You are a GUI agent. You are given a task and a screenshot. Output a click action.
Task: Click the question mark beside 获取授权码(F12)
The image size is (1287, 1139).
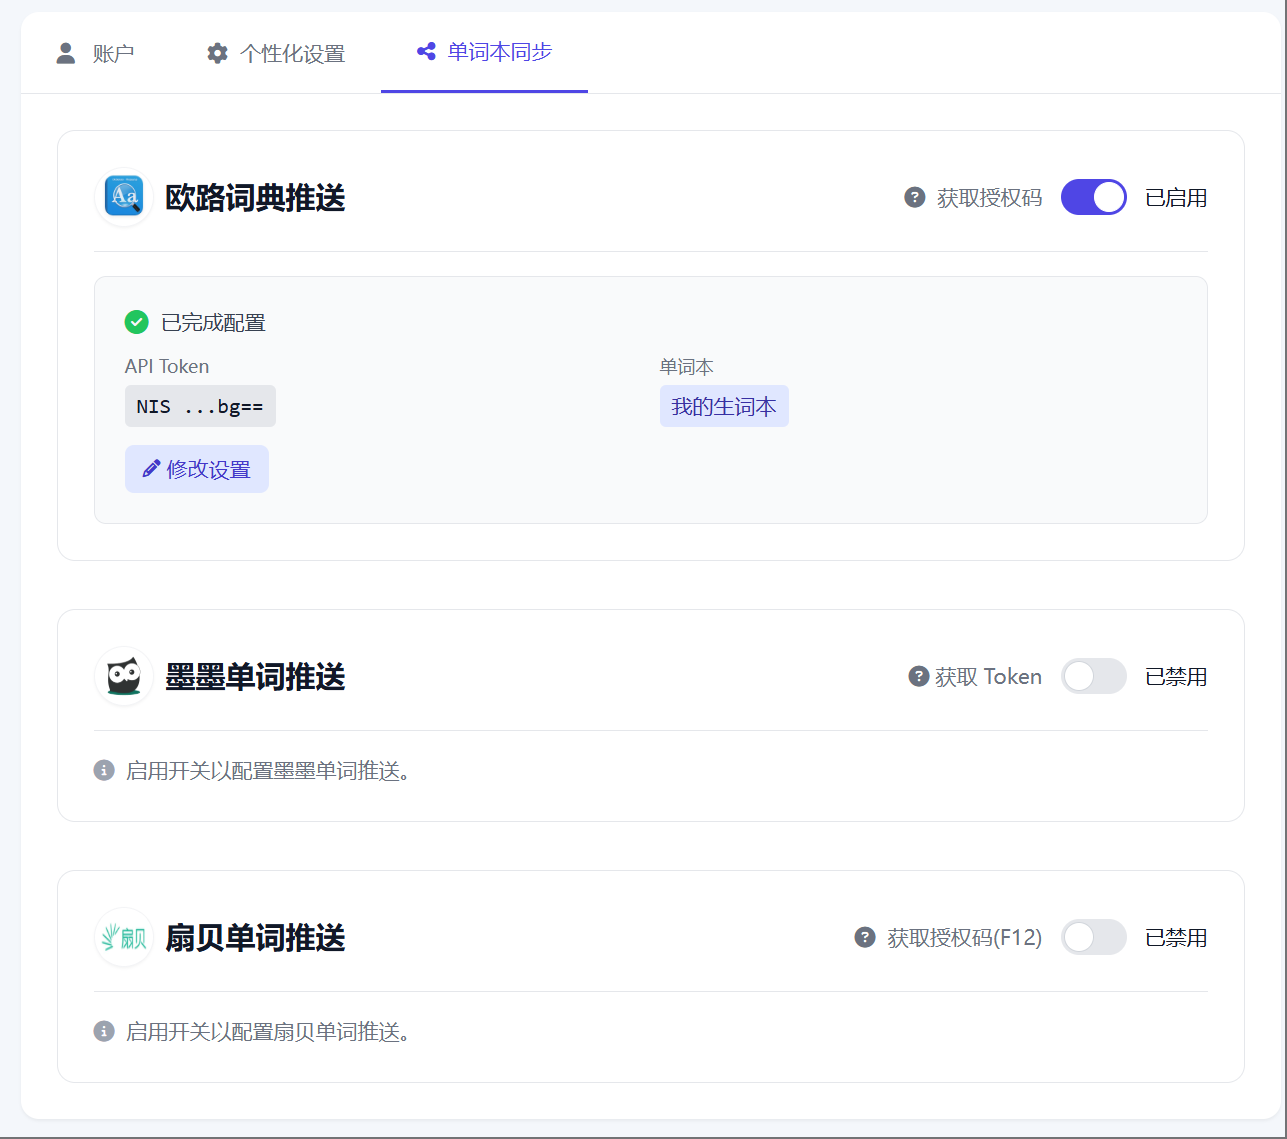pos(865,937)
